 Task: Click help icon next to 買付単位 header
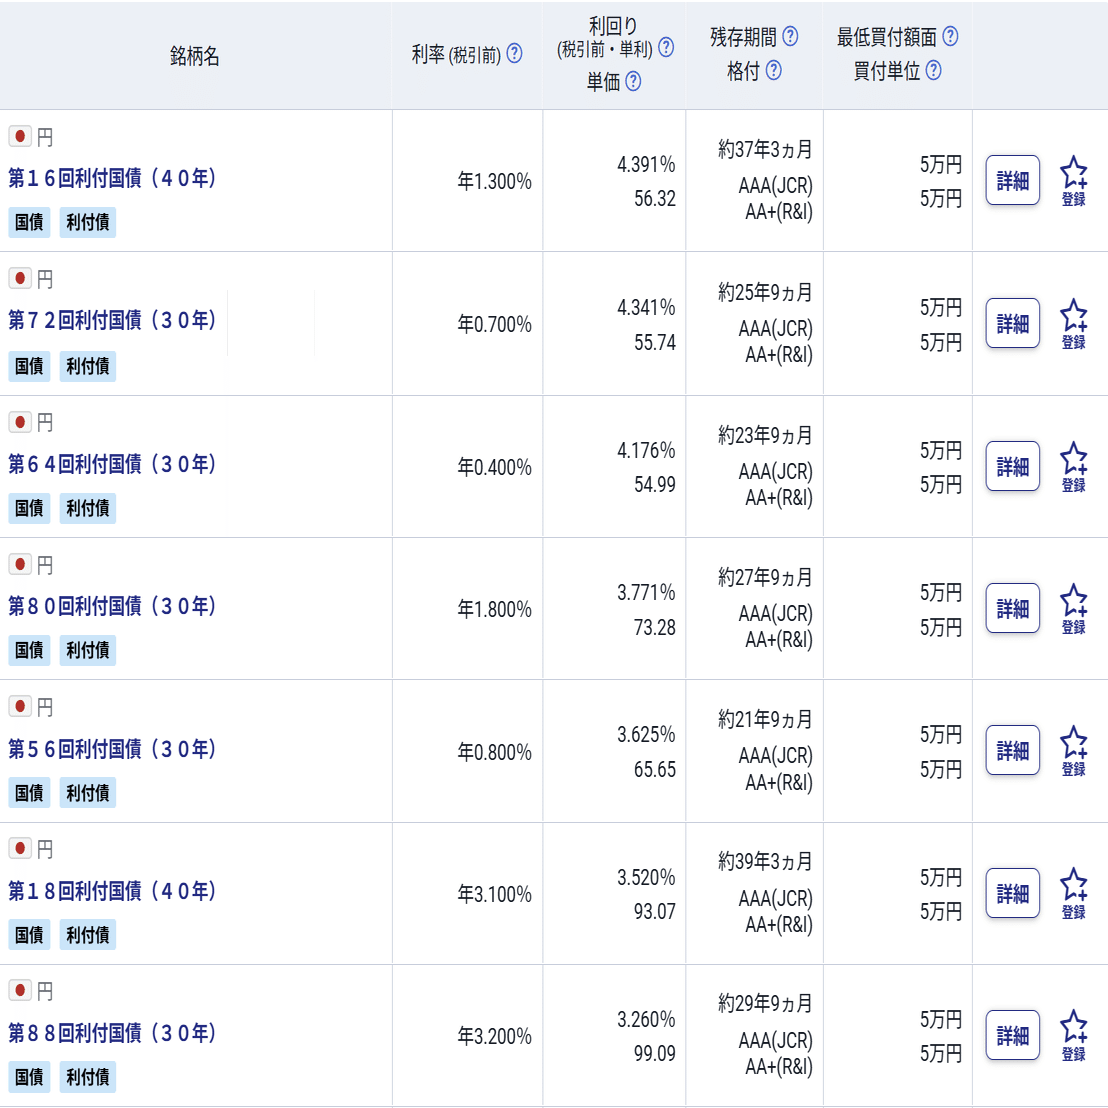click(x=933, y=70)
